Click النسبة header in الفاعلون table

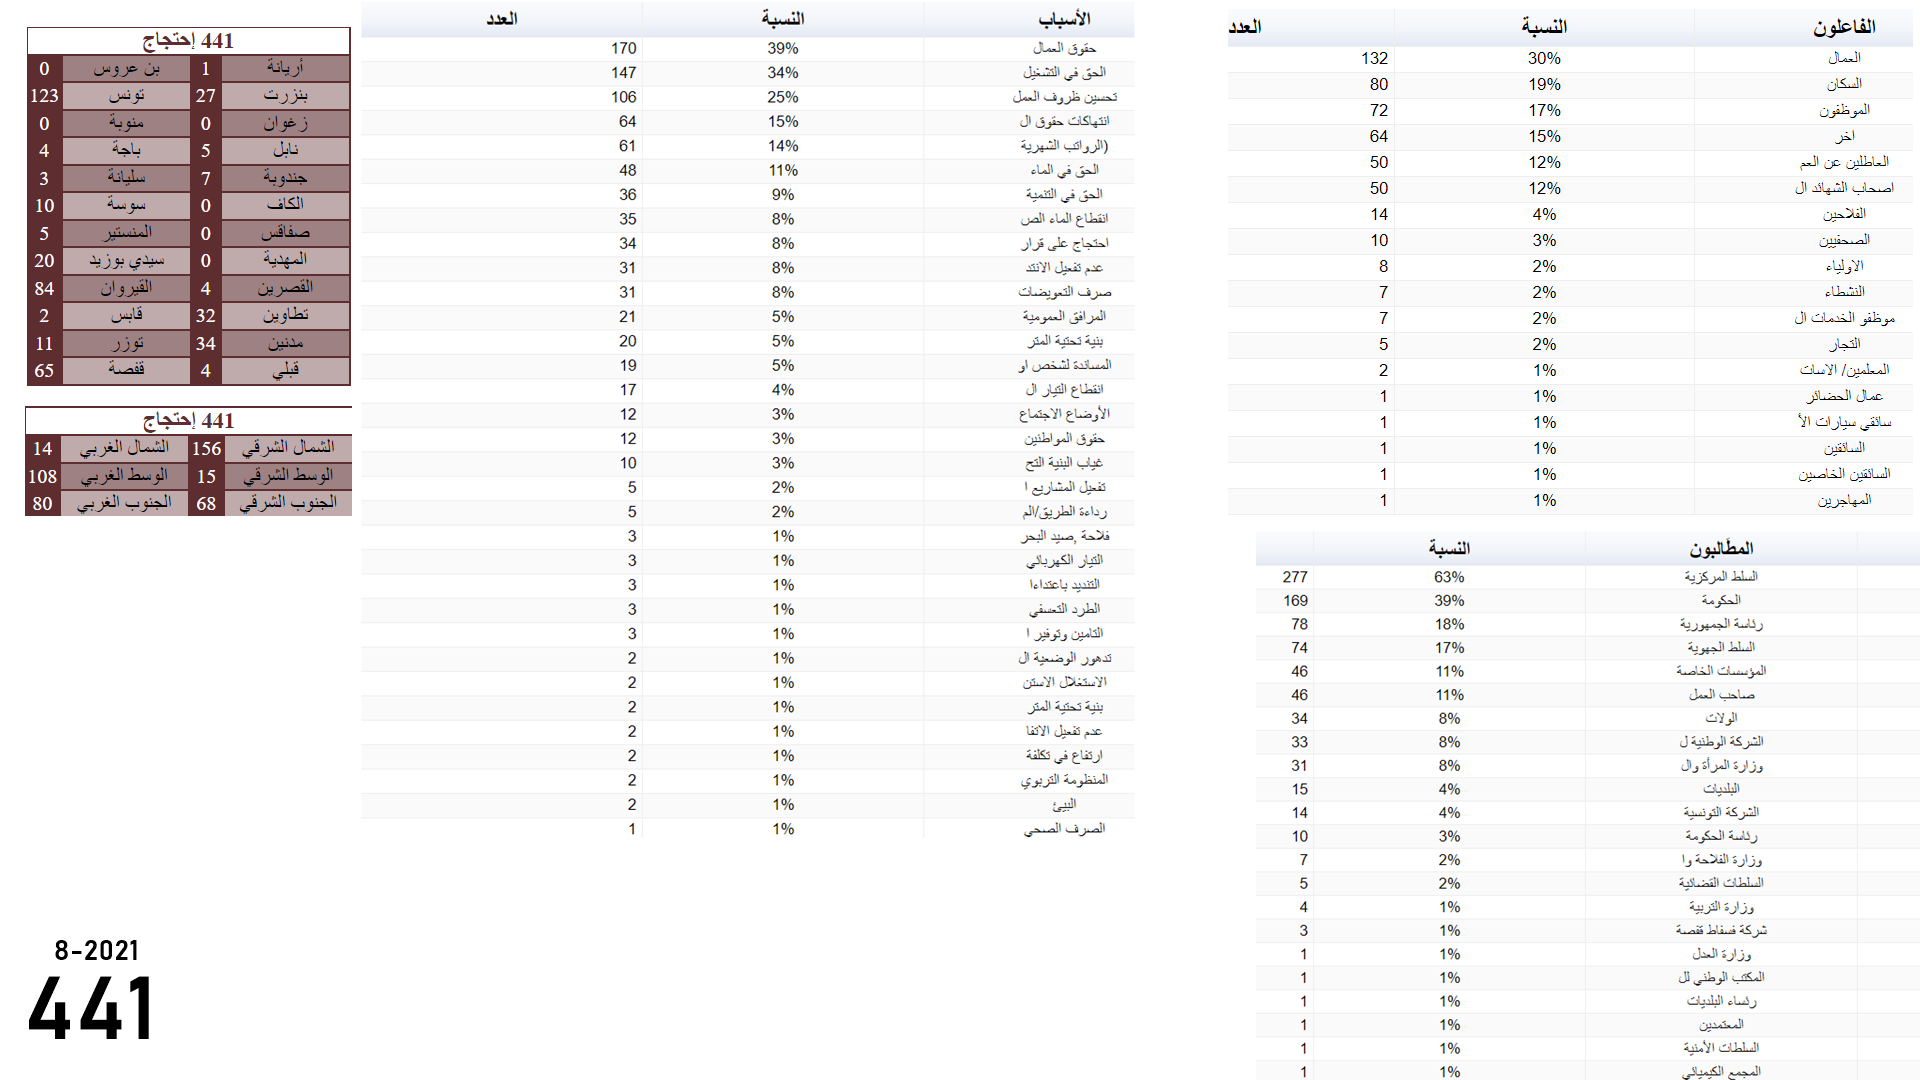pyautogui.click(x=1543, y=27)
